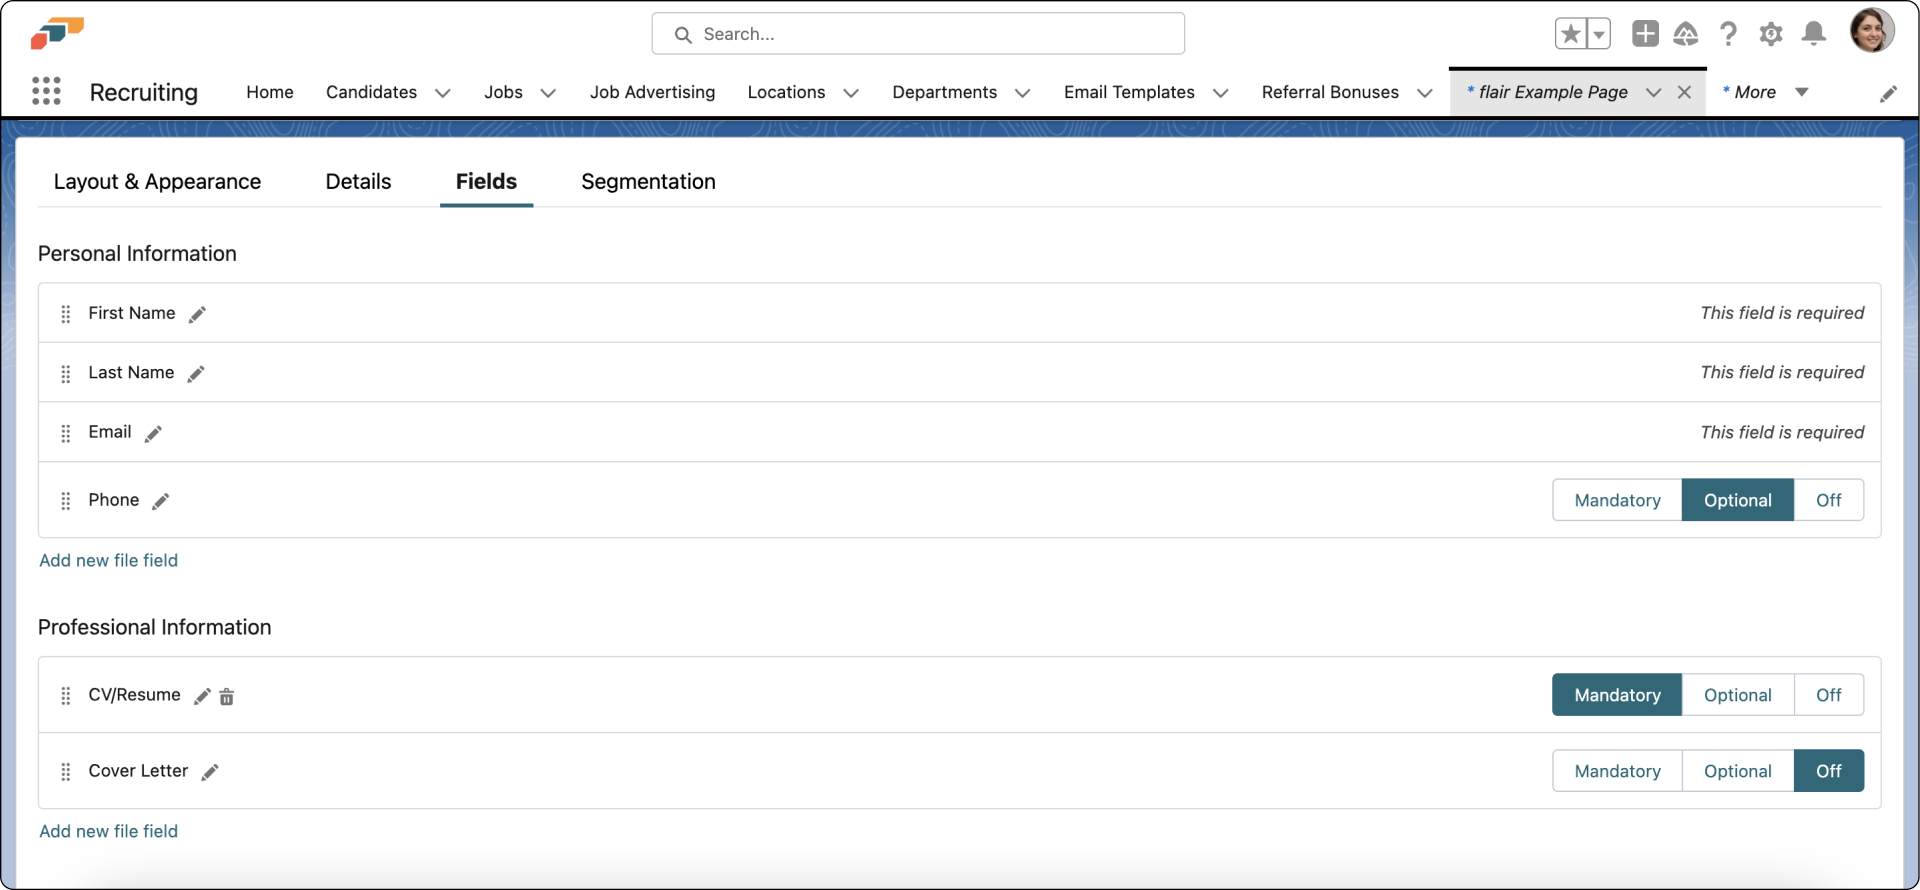Edit the CV/Resume field label
1920x890 pixels.
pyautogui.click(x=202, y=696)
